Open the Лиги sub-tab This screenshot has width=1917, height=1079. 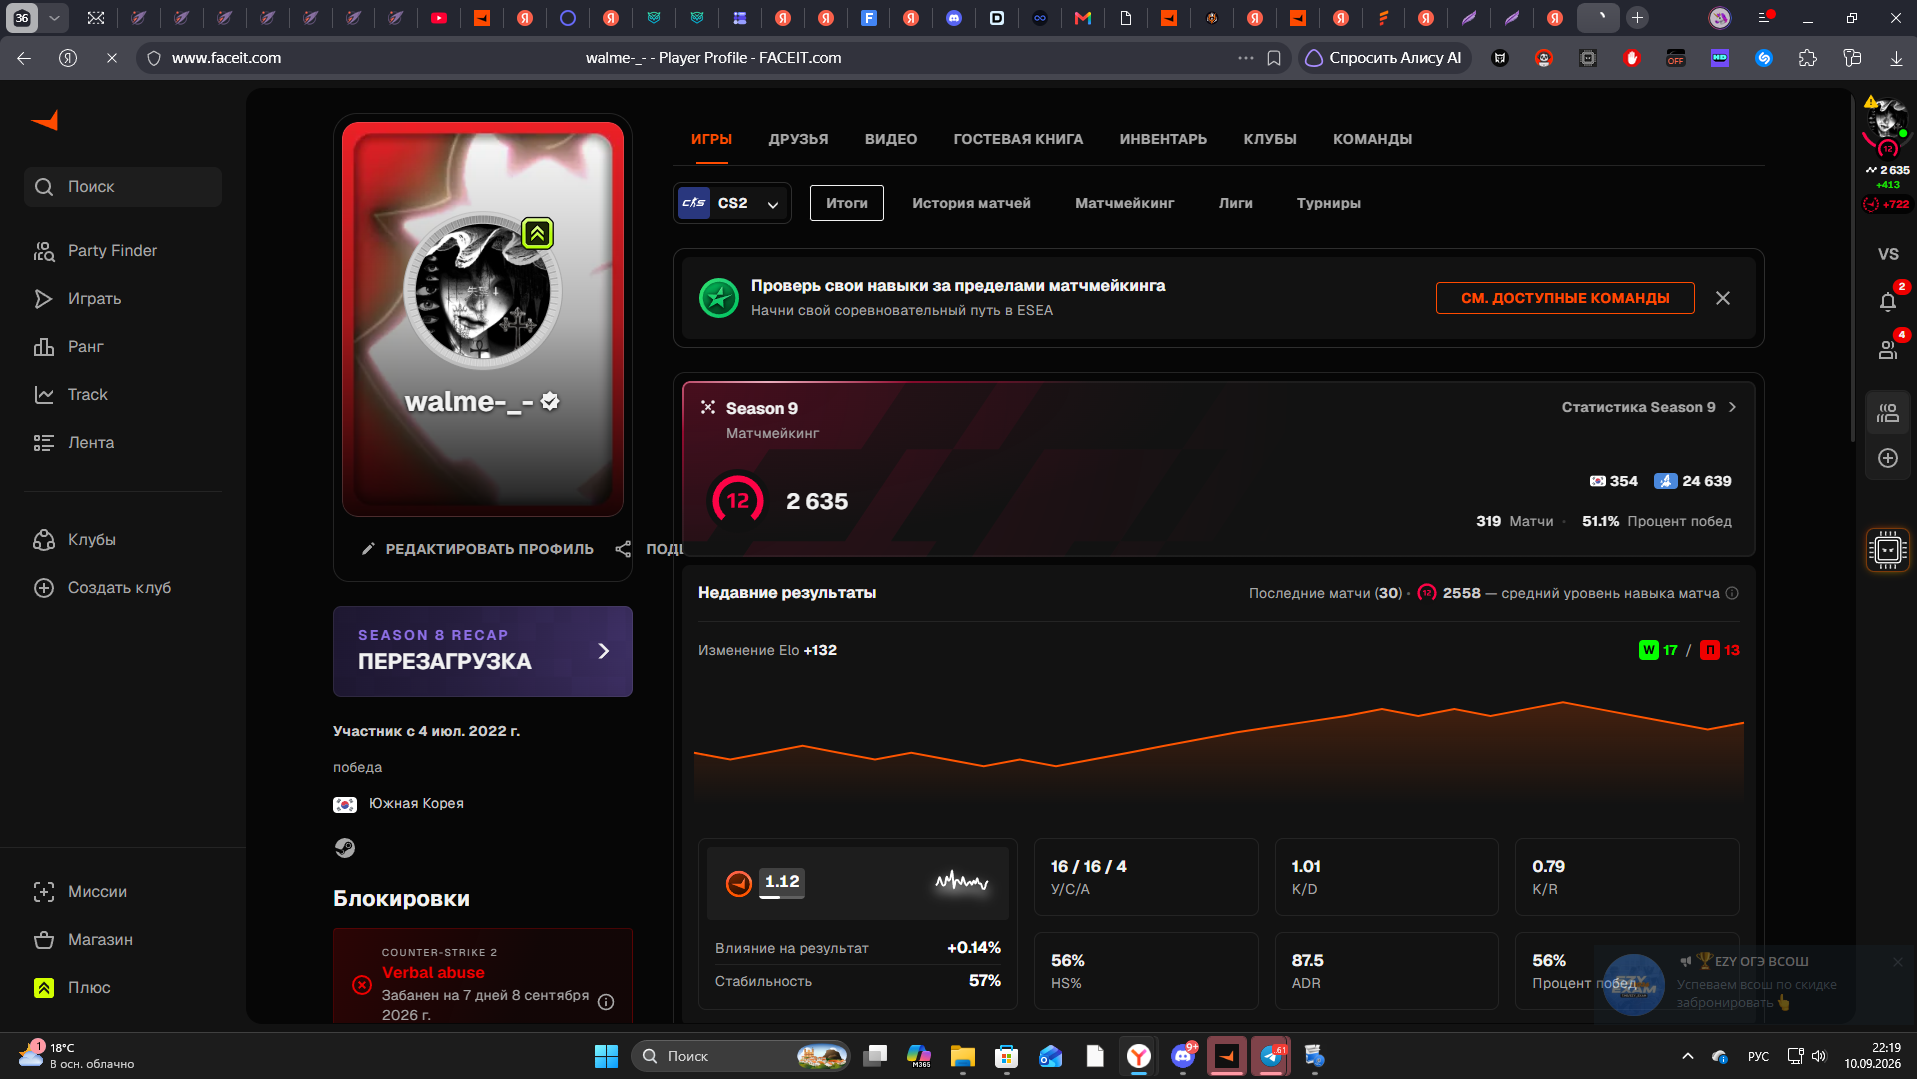1236,203
